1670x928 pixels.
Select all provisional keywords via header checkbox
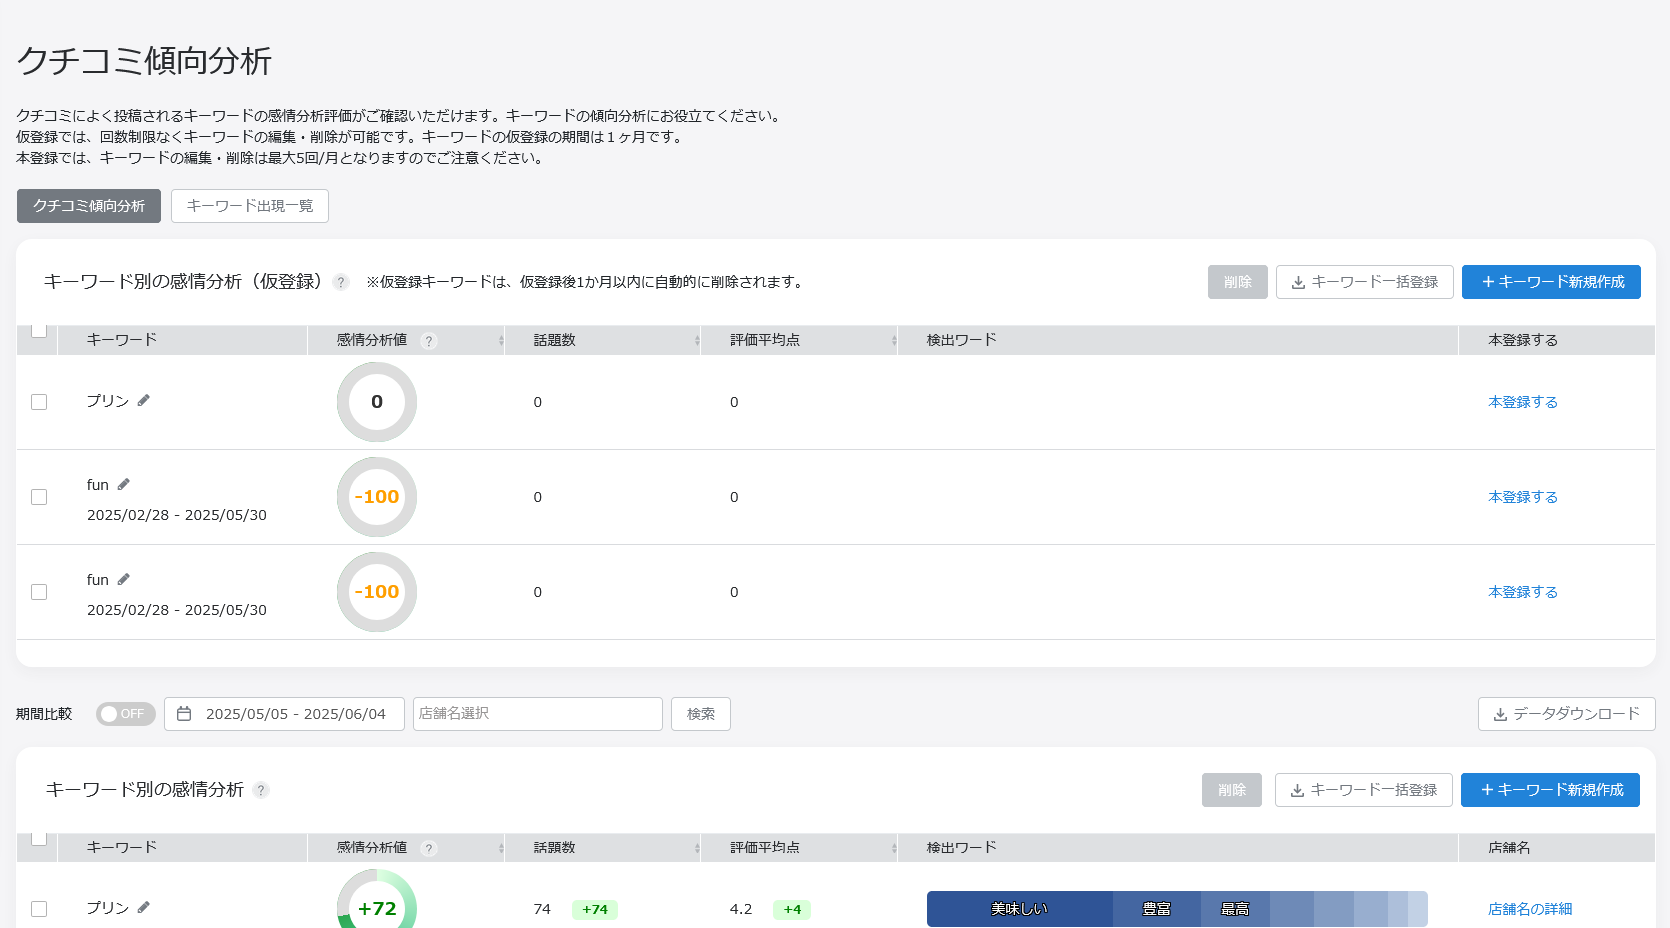pyautogui.click(x=39, y=331)
